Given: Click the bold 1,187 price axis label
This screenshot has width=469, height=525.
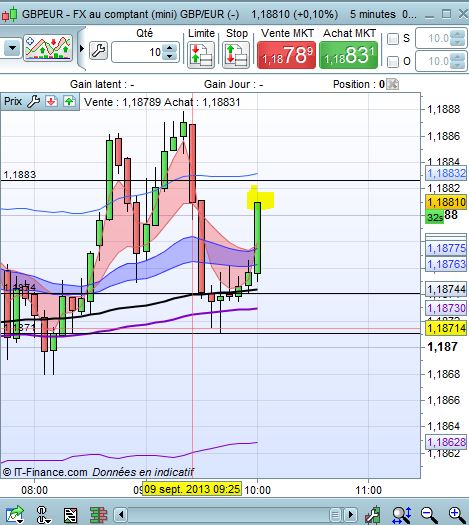Looking at the screenshot, I should click(x=442, y=347).
